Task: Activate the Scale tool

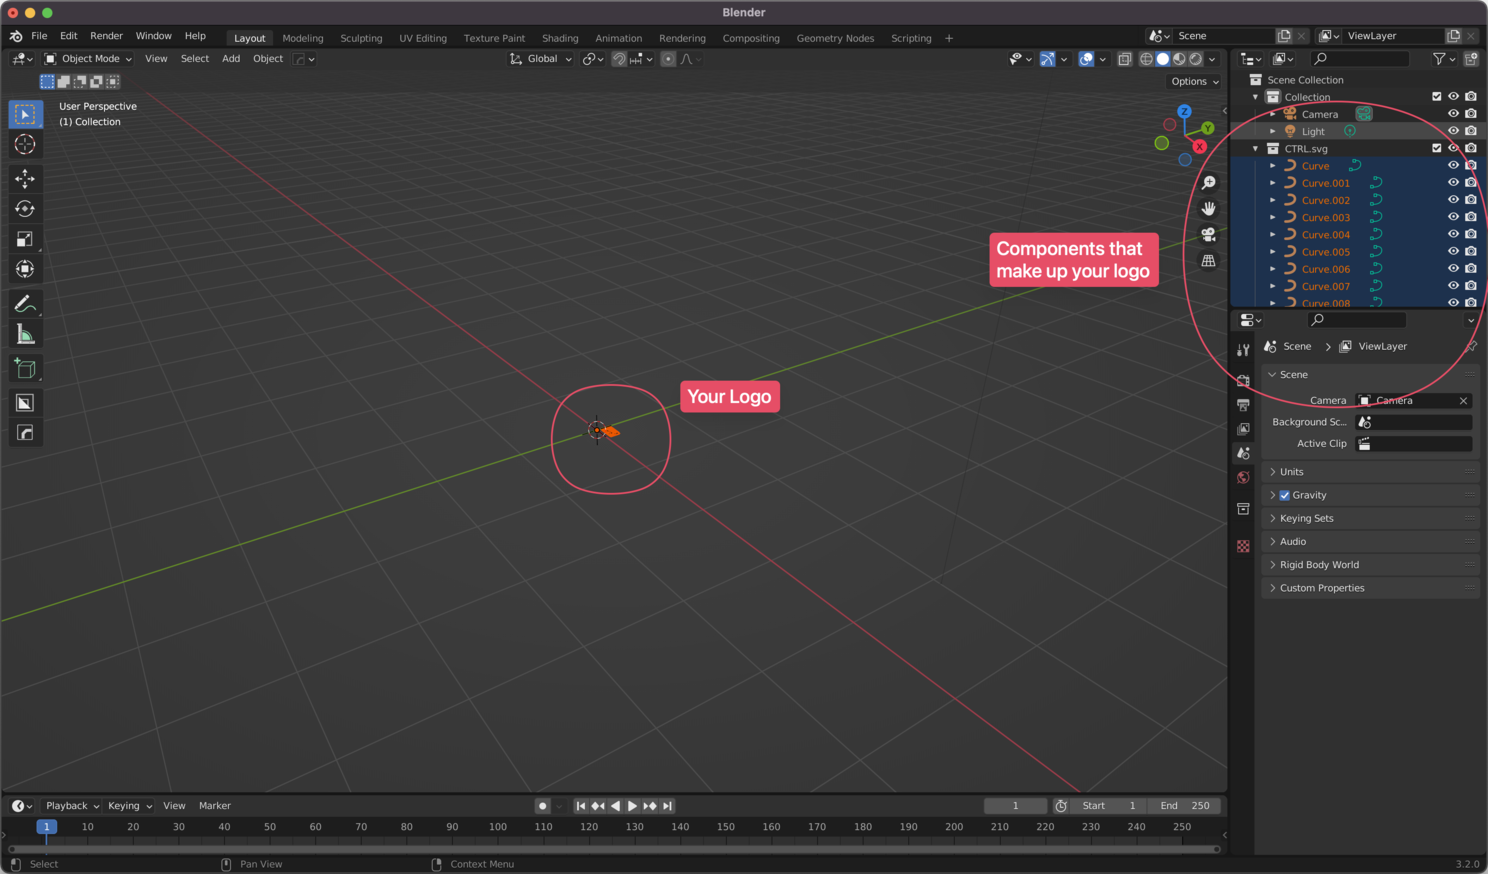Action: click(x=25, y=239)
